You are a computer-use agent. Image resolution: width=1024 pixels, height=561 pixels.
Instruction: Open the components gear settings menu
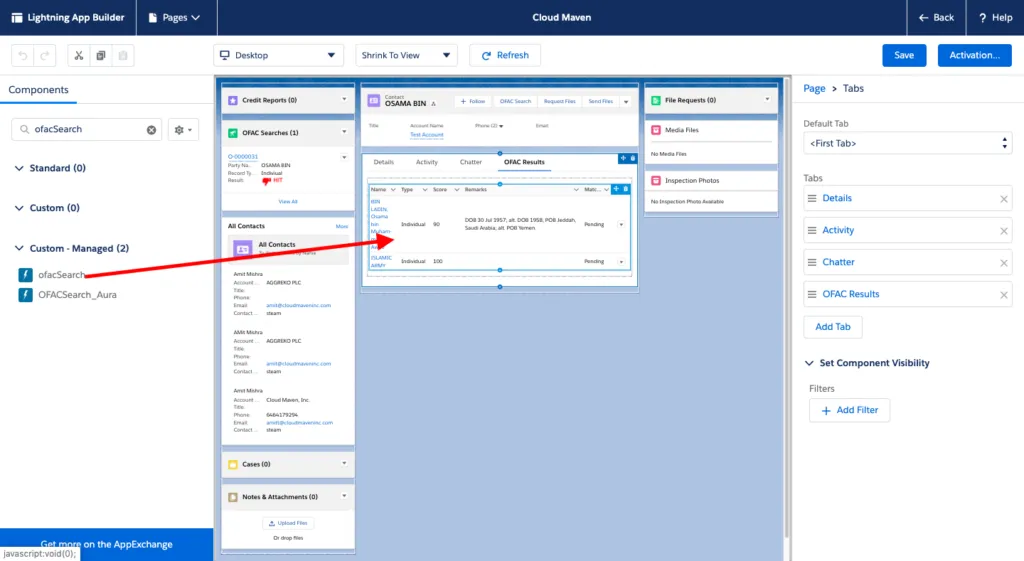pyautogui.click(x=183, y=130)
